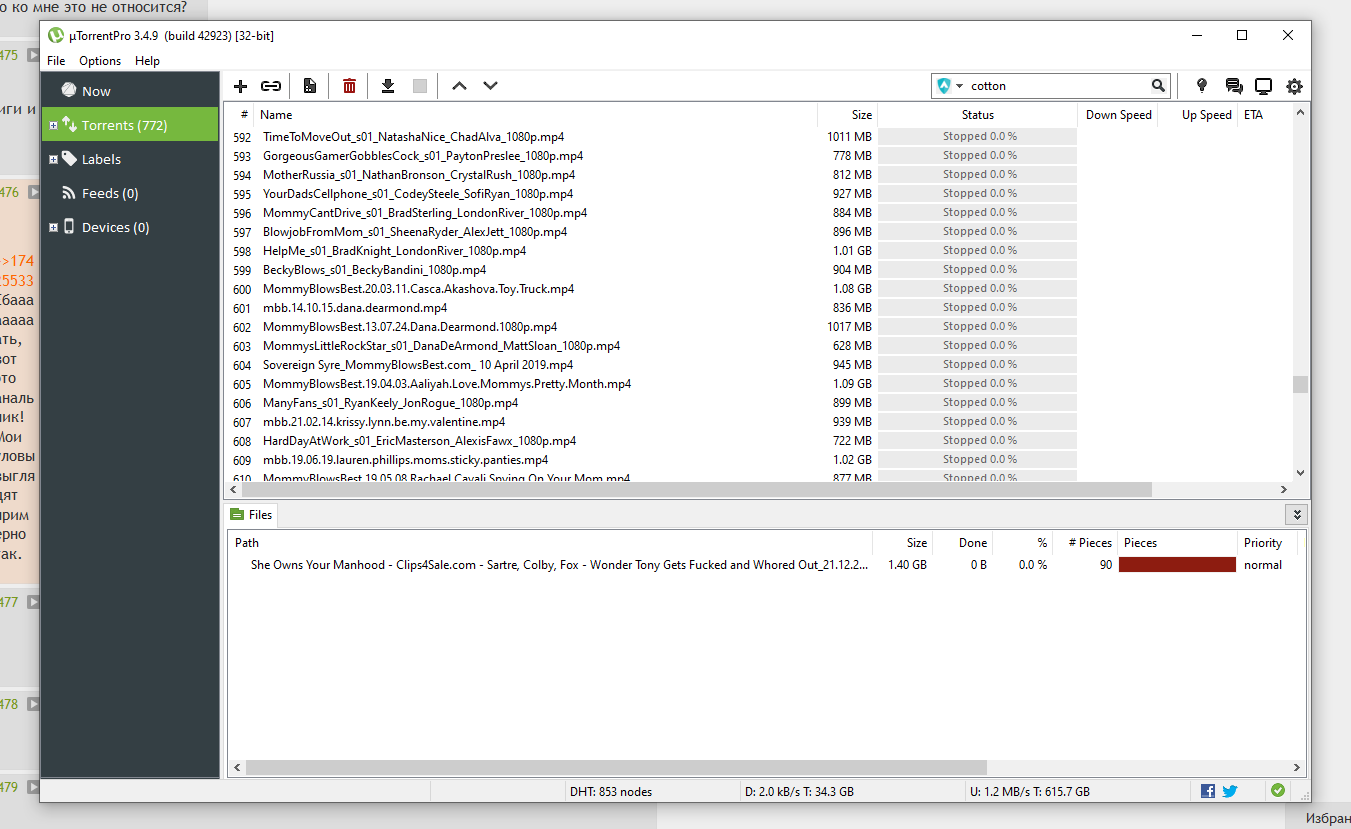Click the green network status checkmark icon
This screenshot has width=1351, height=829.
pyautogui.click(x=1278, y=790)
